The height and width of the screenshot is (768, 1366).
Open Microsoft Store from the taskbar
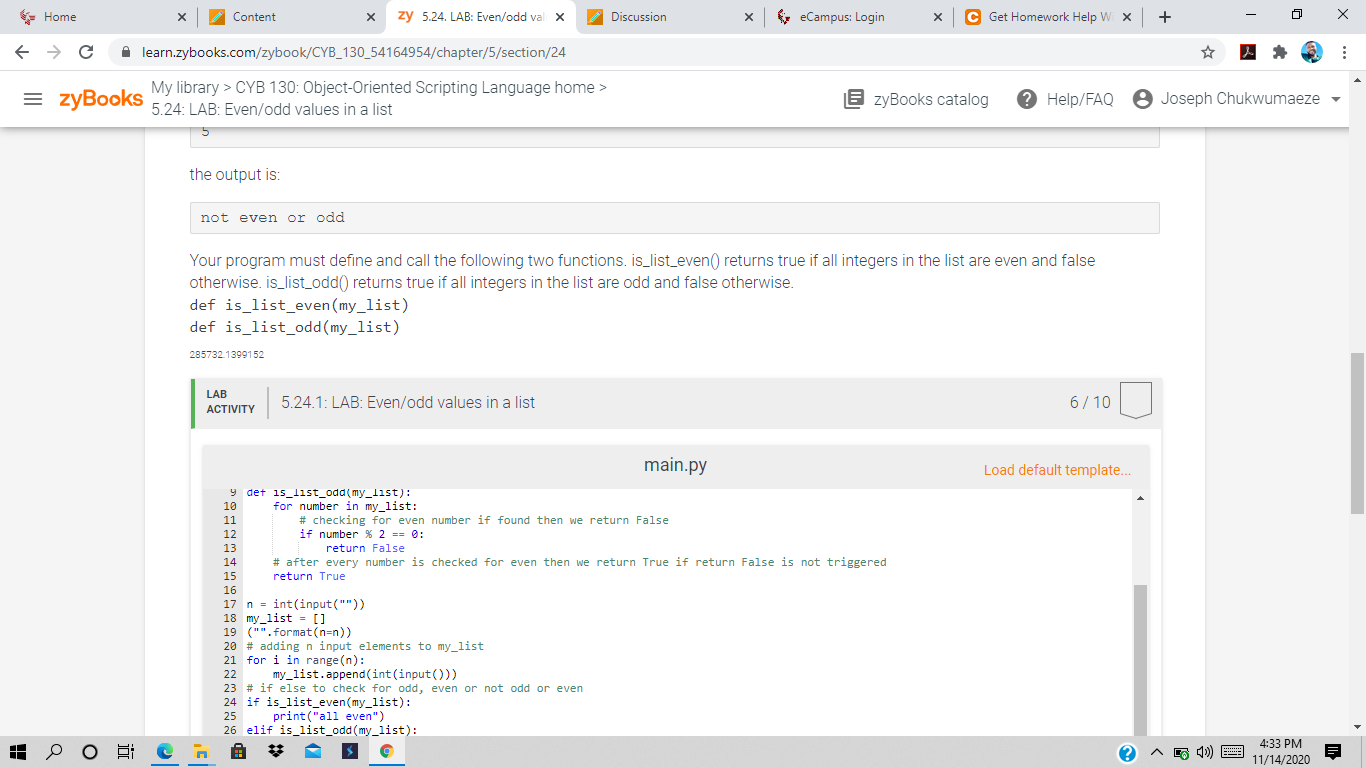tap(238, 752)
